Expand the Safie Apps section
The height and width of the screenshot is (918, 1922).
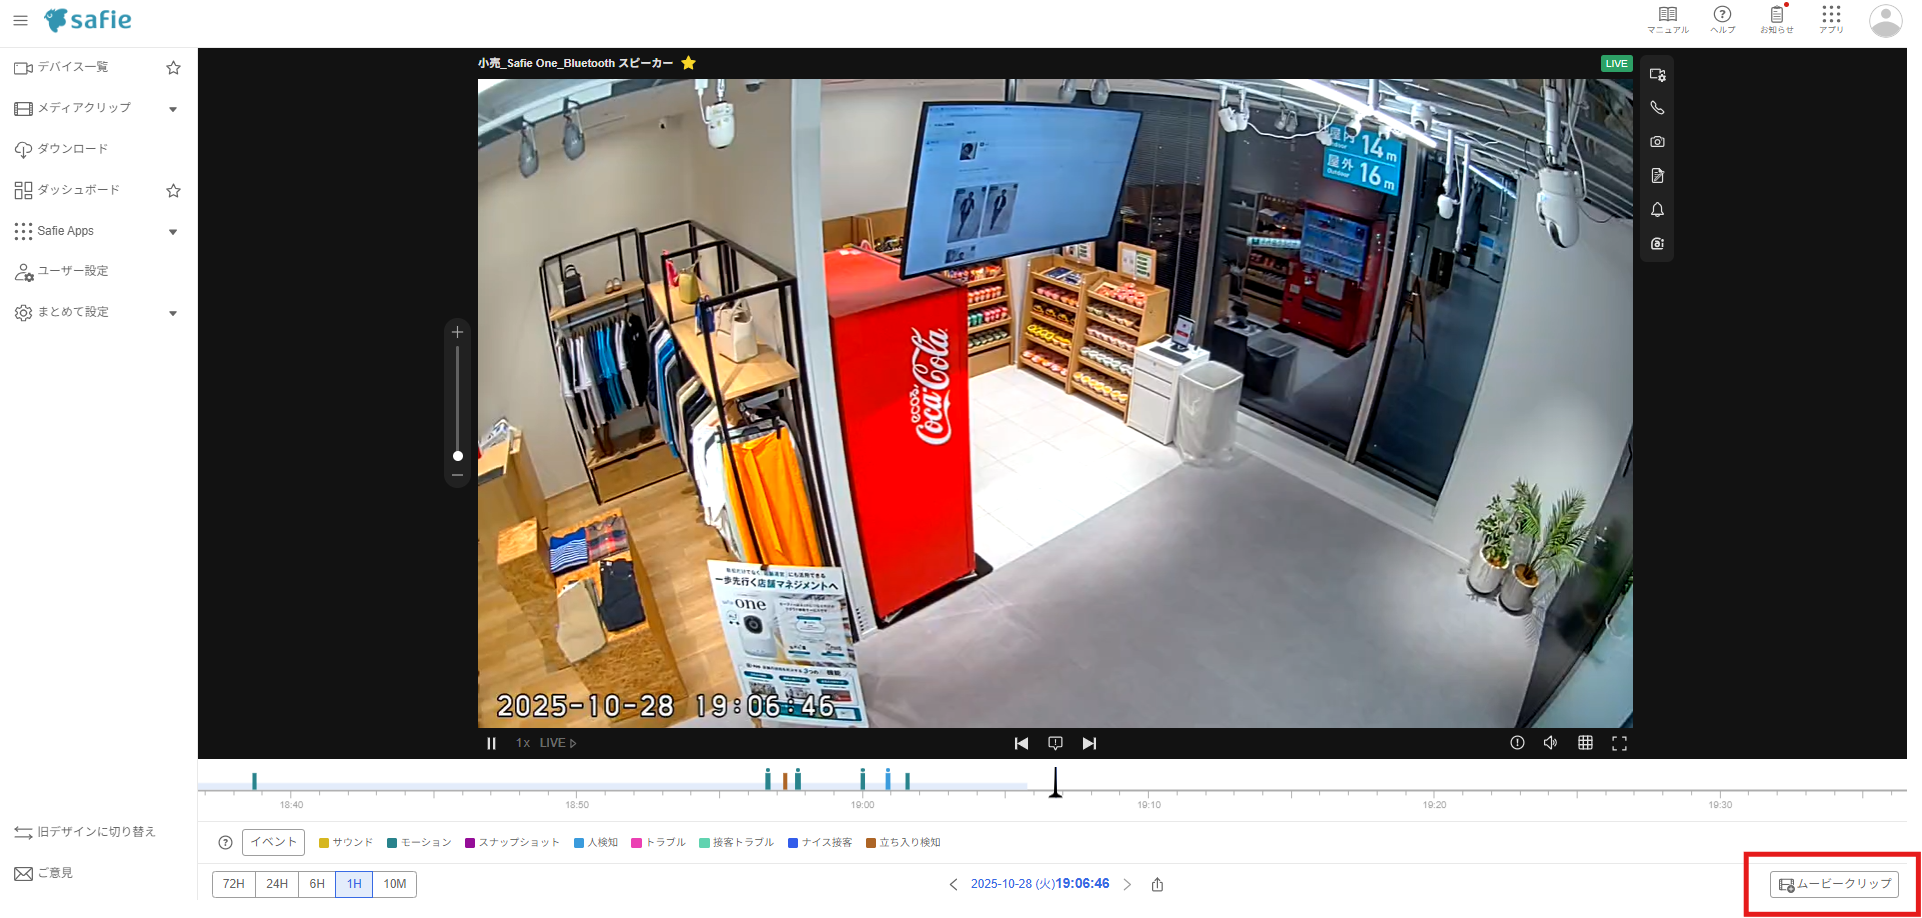172,231
